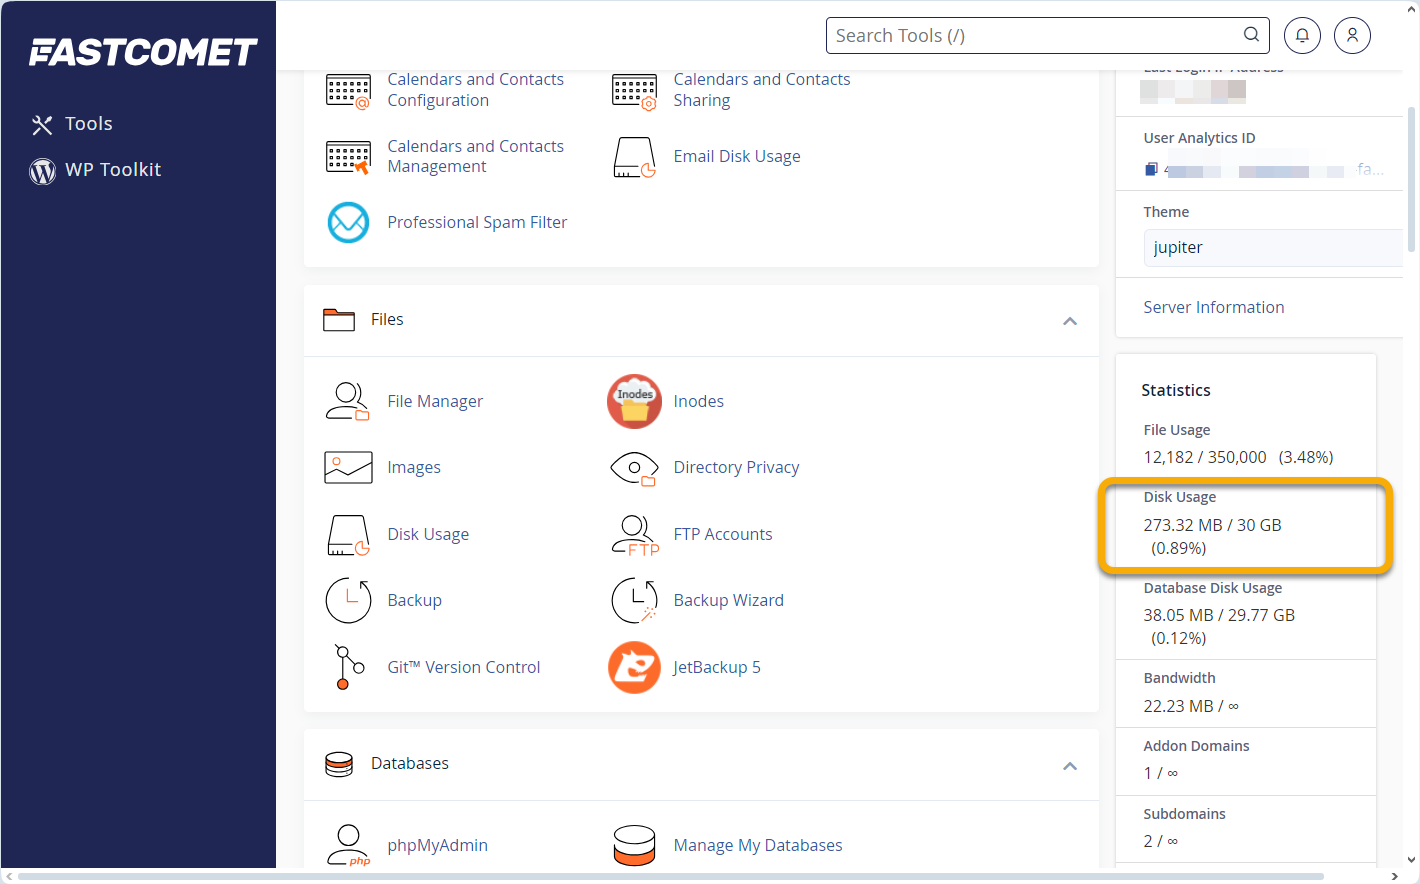Open the Disk Usage link under Files

point(428,534)
